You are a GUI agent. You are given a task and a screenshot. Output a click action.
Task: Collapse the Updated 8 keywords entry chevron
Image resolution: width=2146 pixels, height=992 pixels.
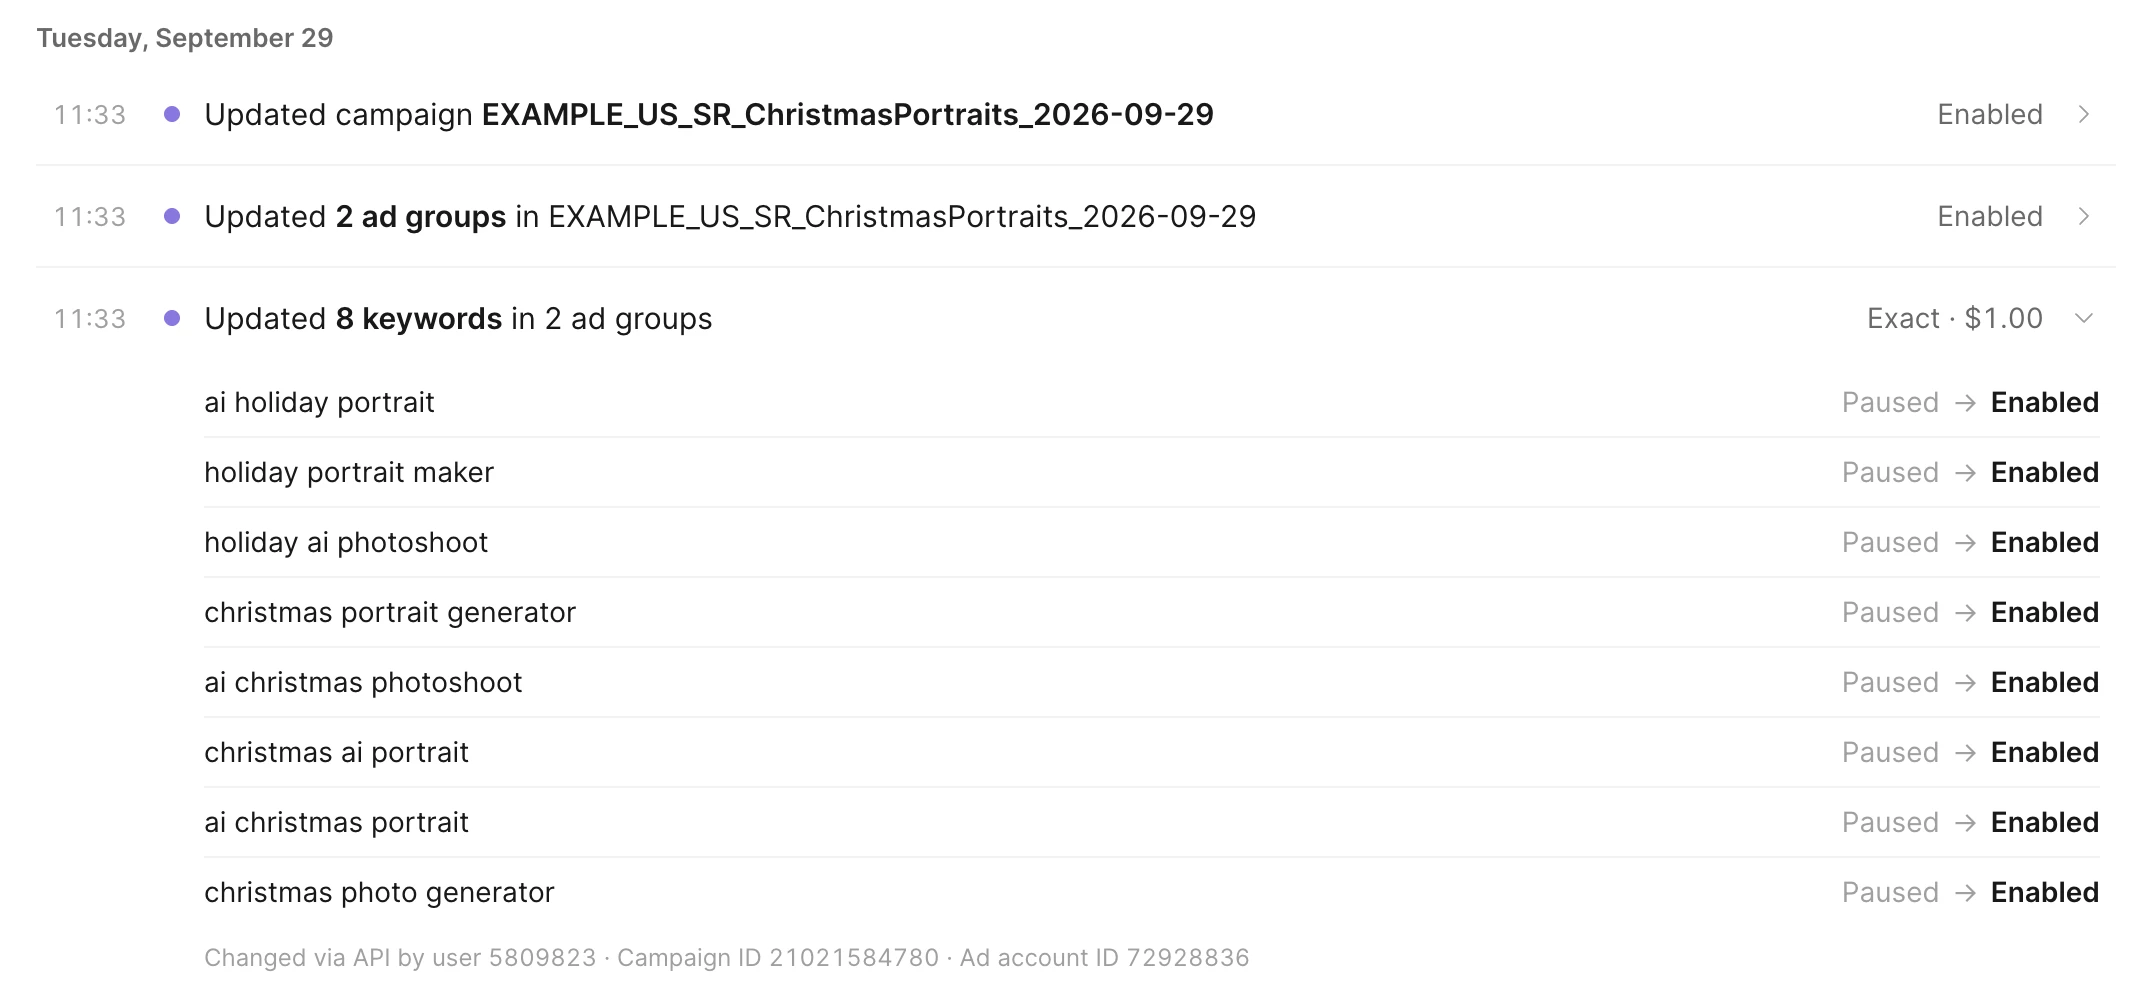tap(2084, 319)
